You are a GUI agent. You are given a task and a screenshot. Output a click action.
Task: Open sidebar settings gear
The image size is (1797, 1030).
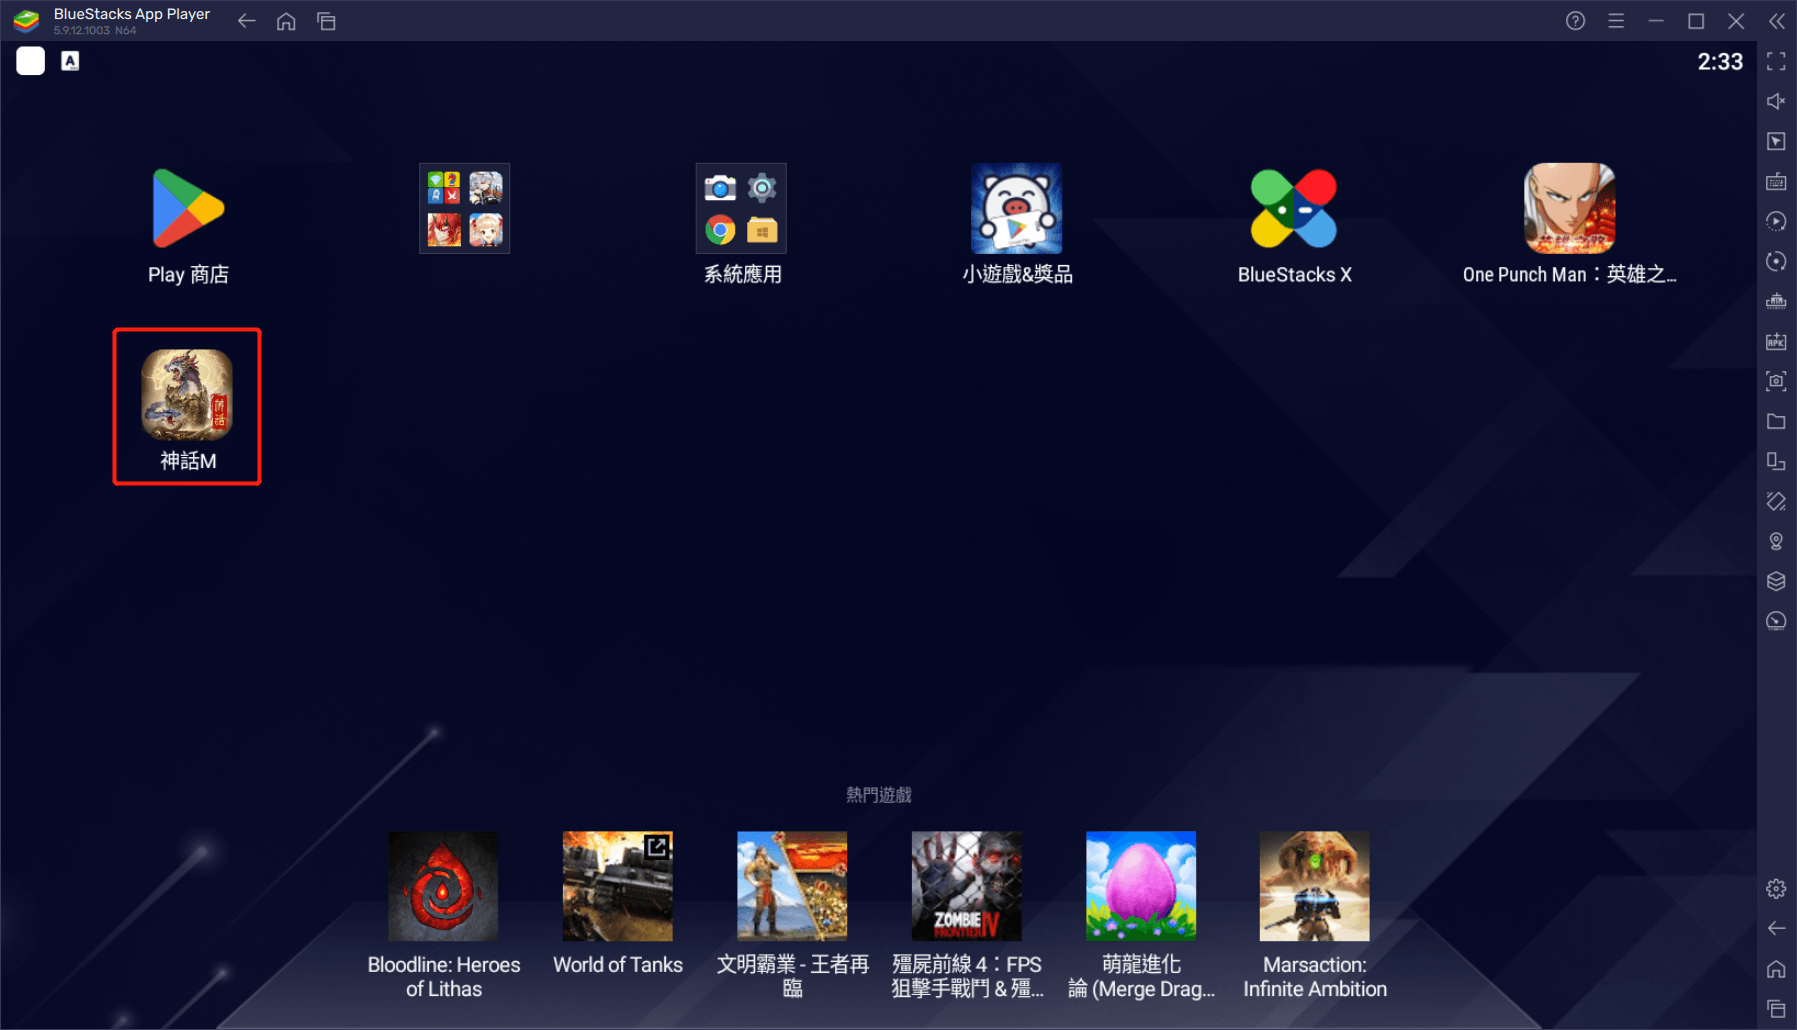(1776, 888)
